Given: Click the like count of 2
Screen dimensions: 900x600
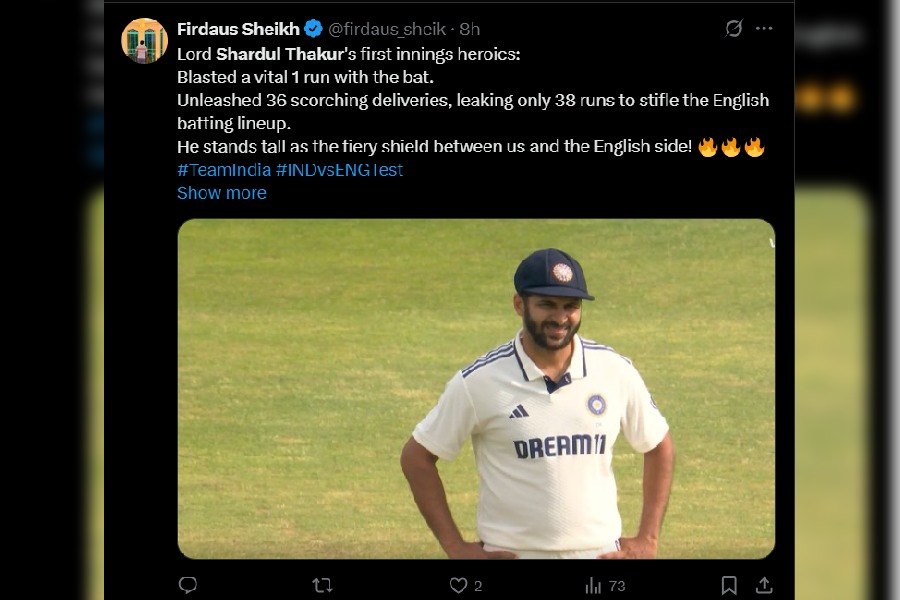Looking at the screenshot, I should coord(478,586).
